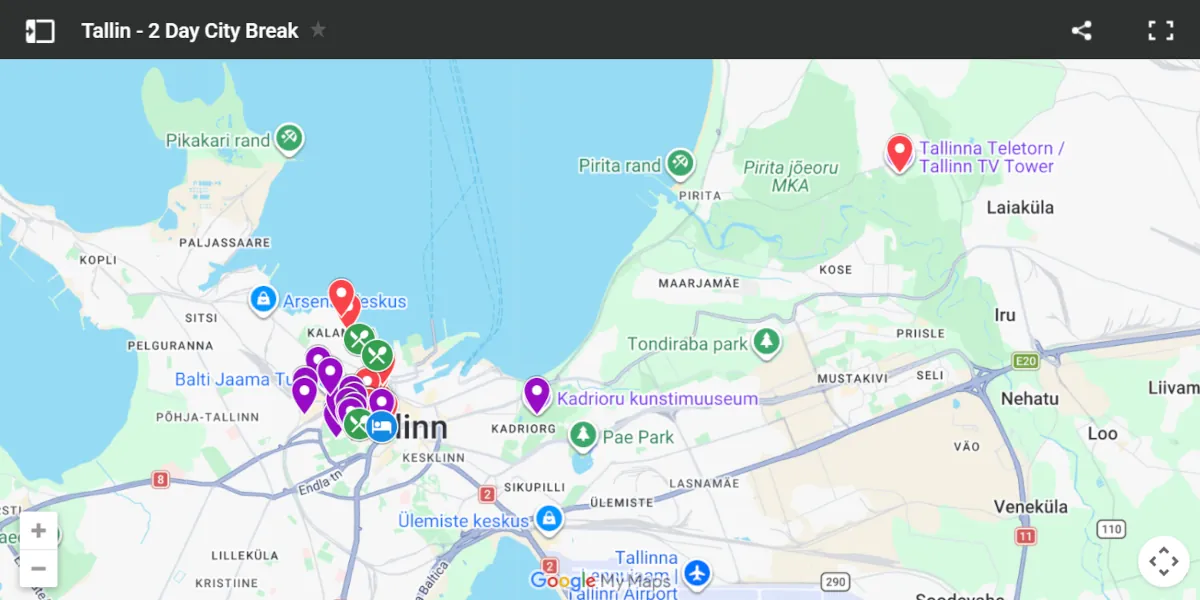Select the Kadrioru kunstimuuseum purple pin
The height and width of the screenshot is (600, 1200).
(x=537, y=395)
